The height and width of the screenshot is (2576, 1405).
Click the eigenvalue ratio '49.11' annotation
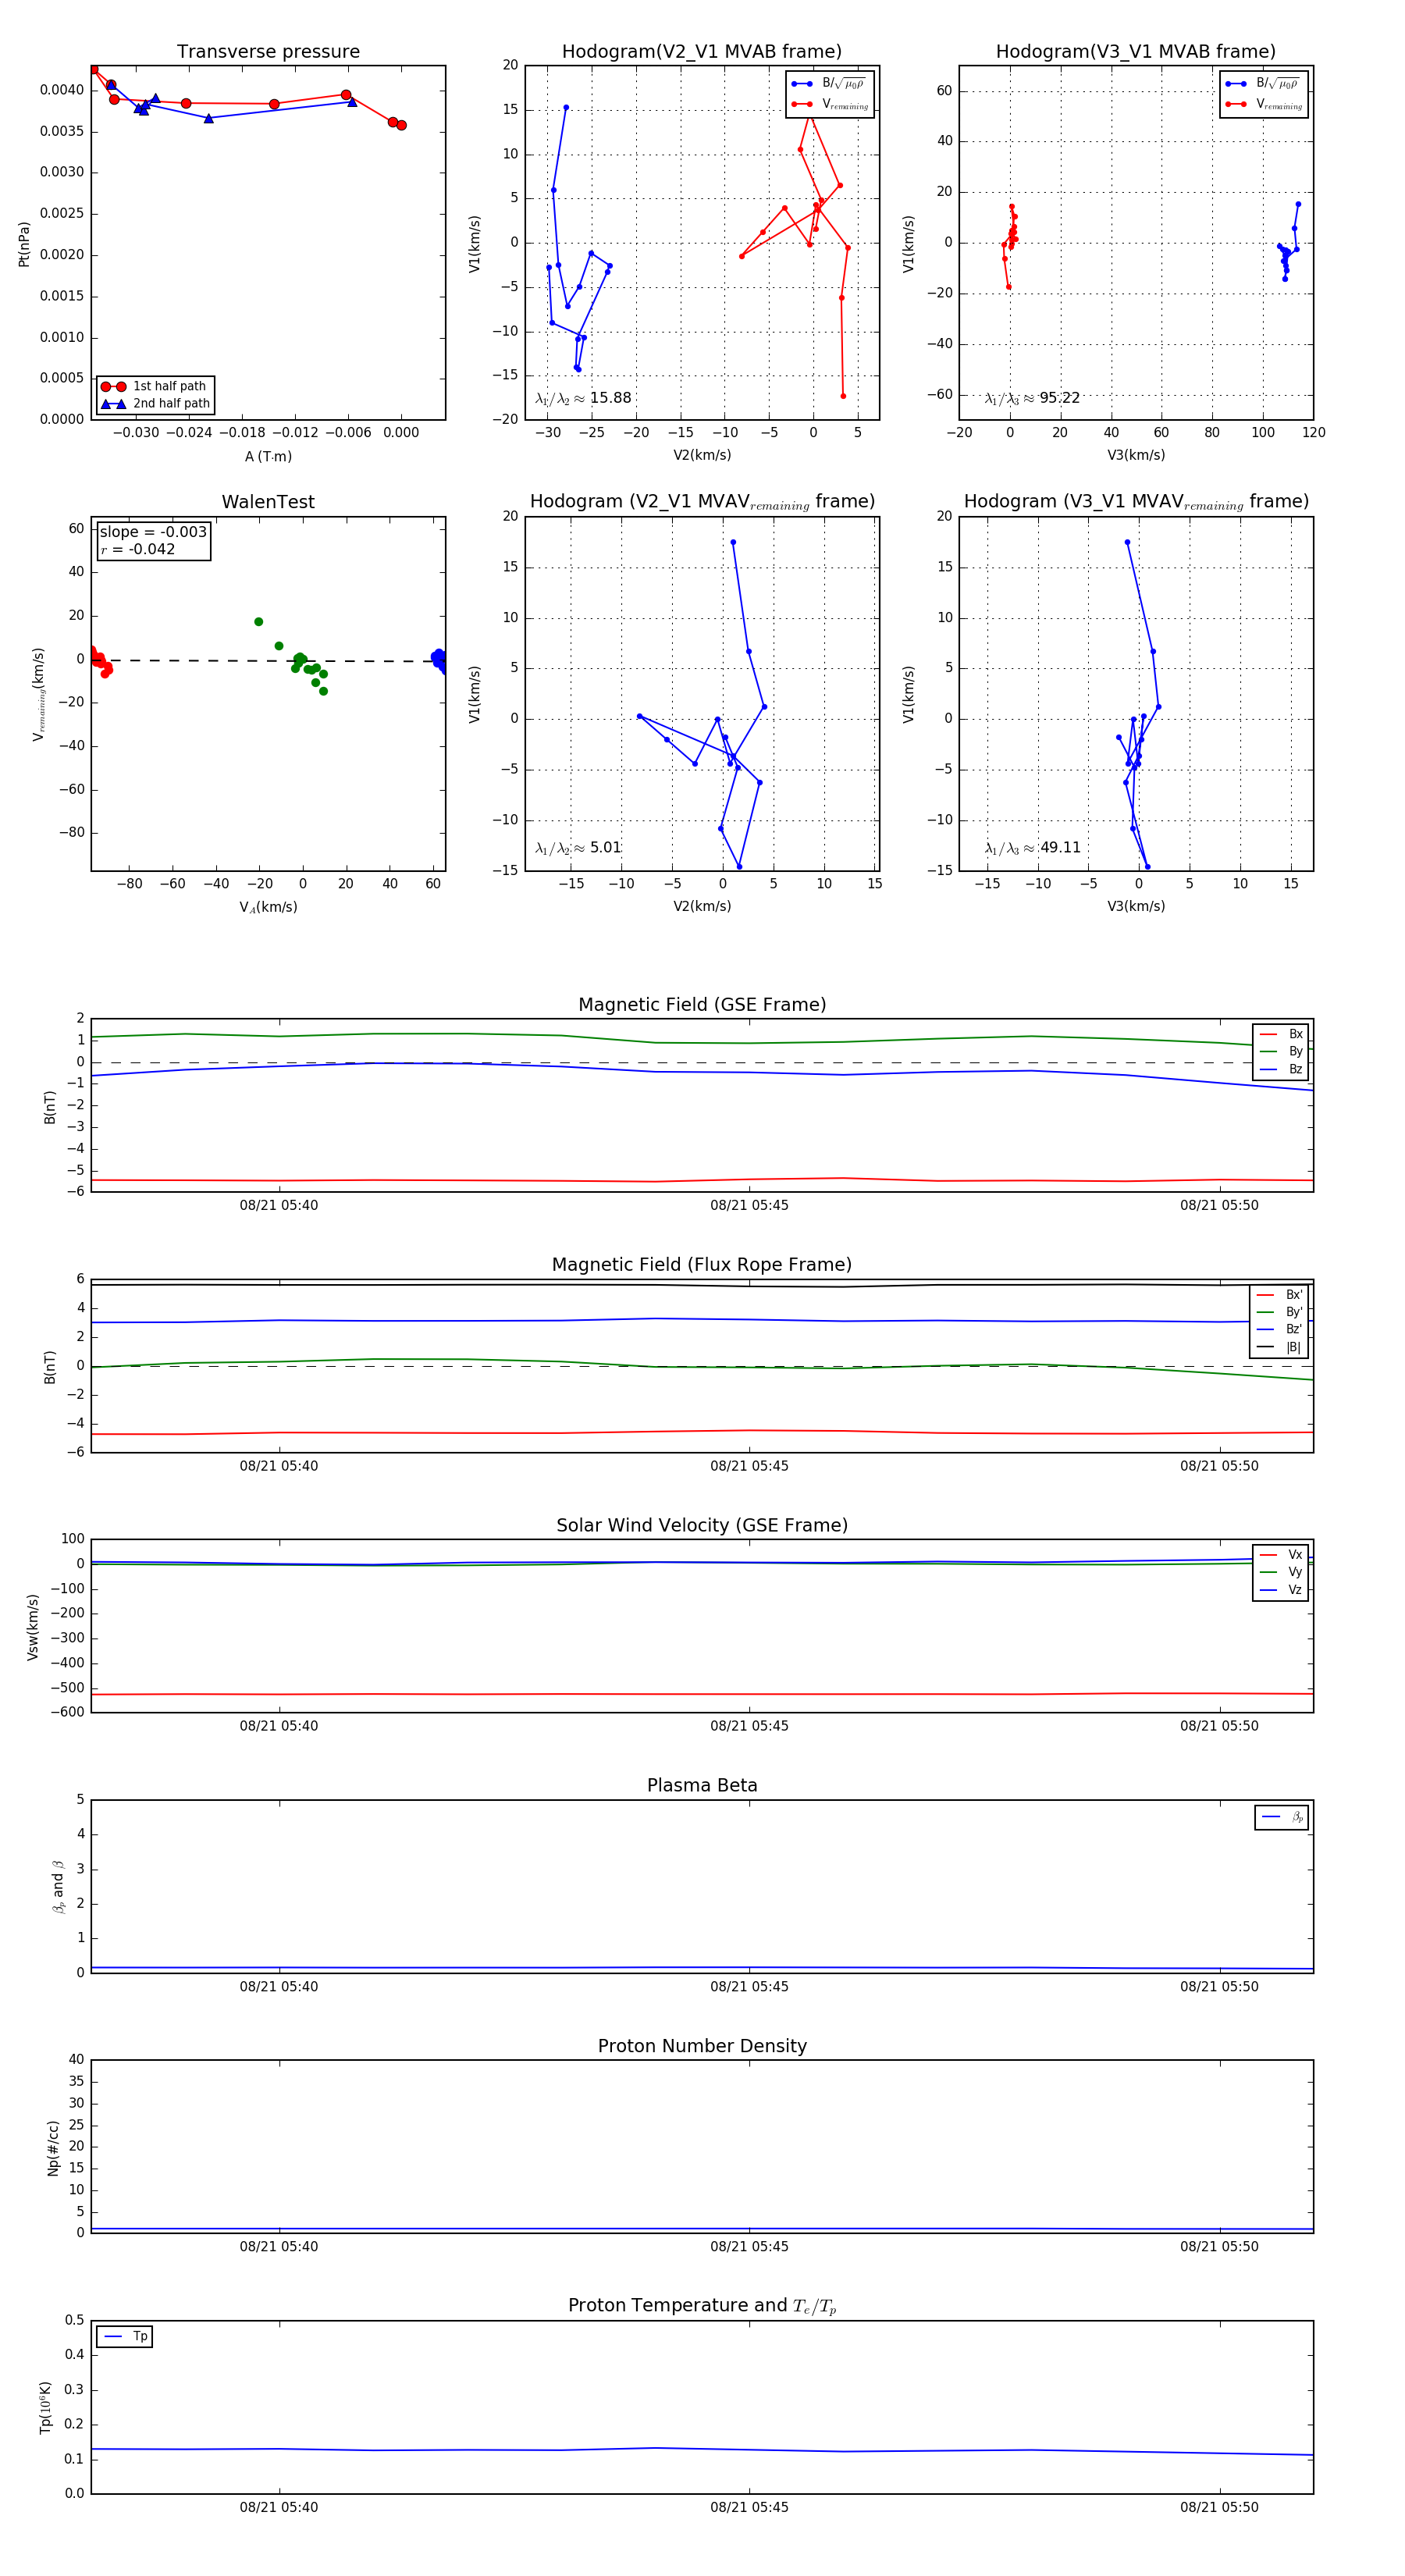pos(1033,848)
